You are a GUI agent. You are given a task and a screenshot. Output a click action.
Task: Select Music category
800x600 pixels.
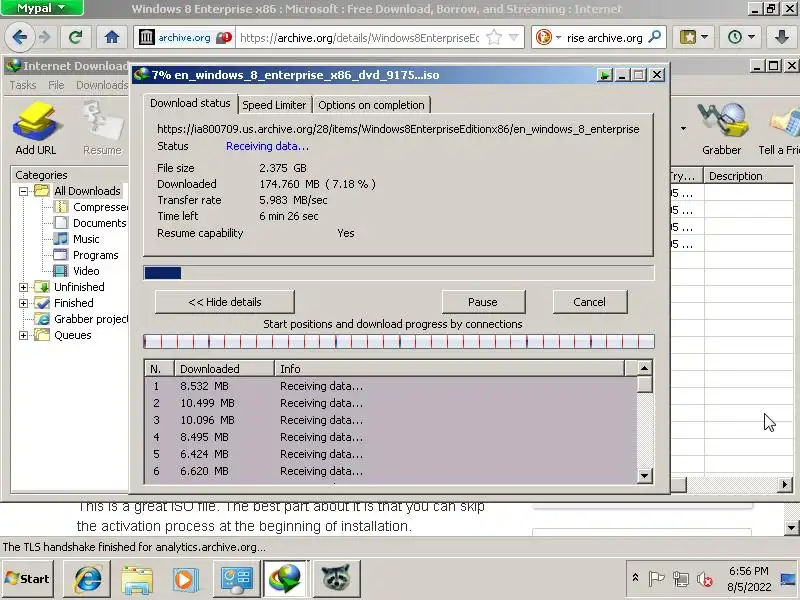point(86,239)
